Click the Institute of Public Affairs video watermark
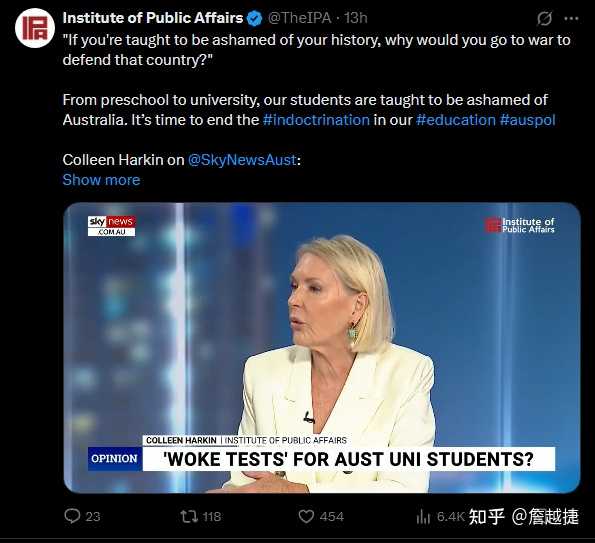The image size is (595, 543). coord(519,225)
